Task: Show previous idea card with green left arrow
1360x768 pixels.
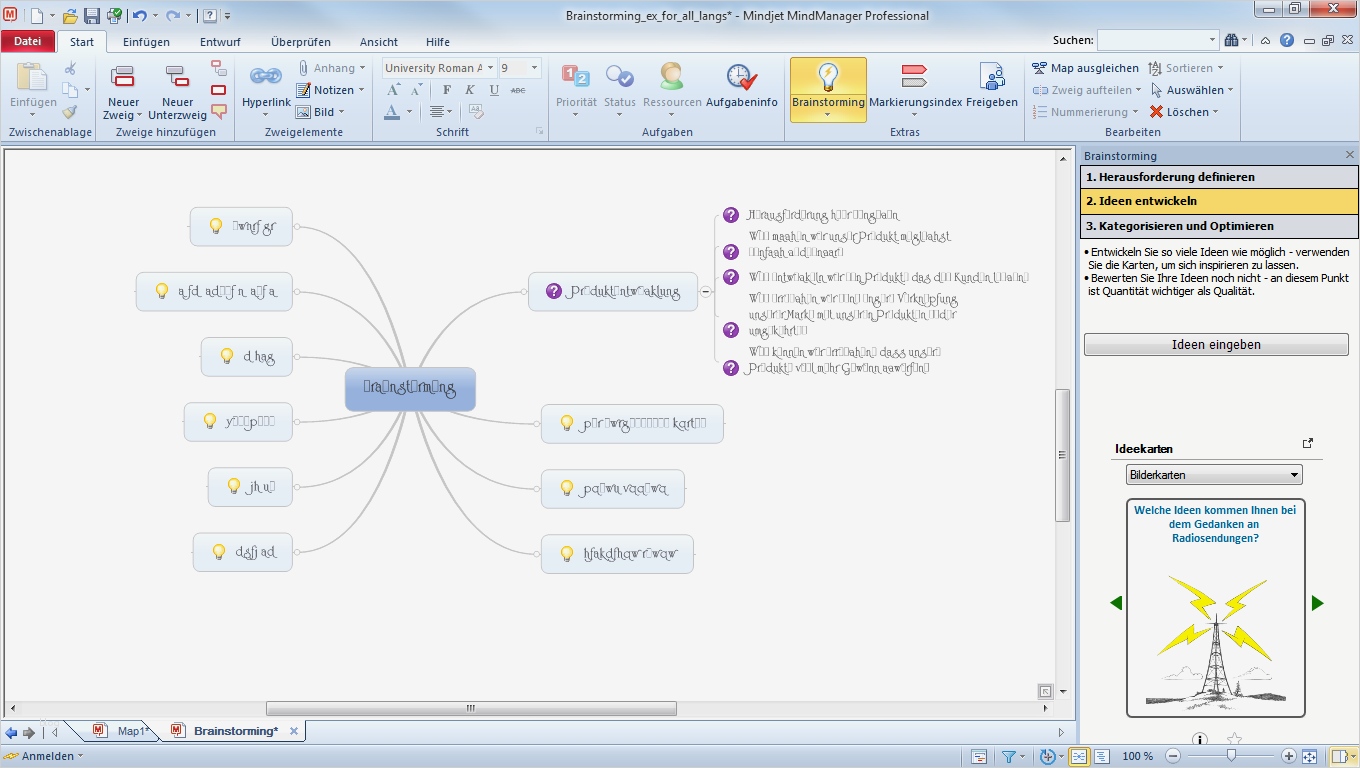Action: pyautogui.click(x=1116, y=603)
